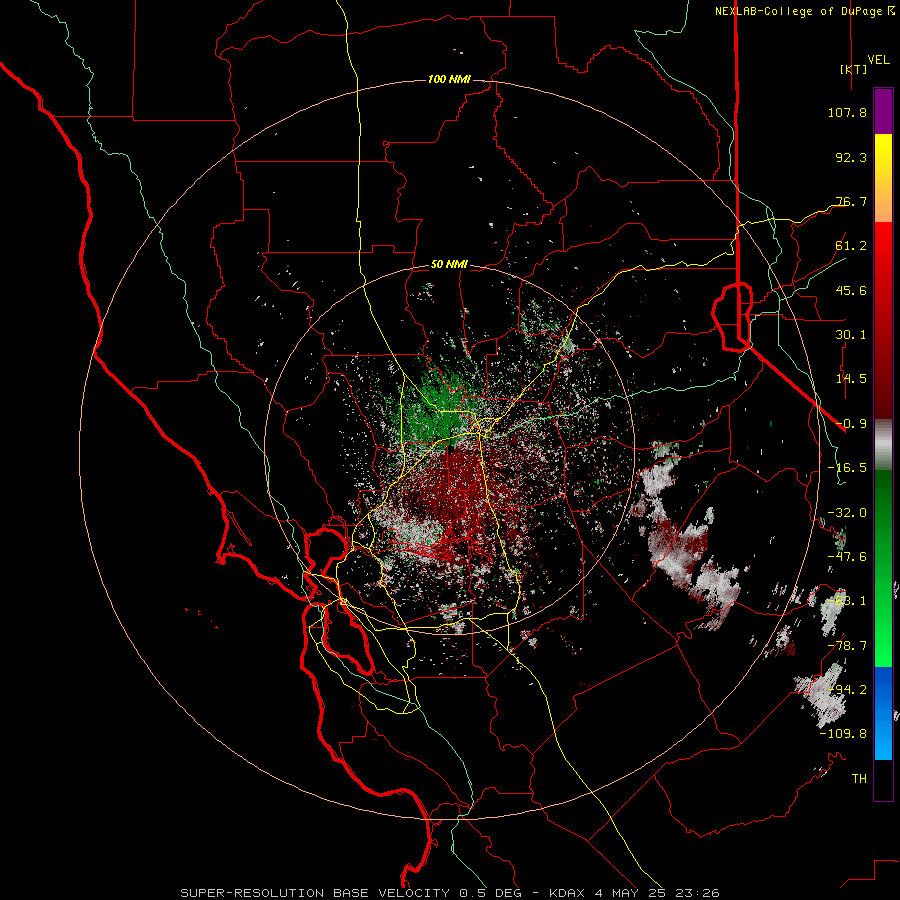Click the blue segment of color bar
The image size is (900, 900).
click(x=883, y=713)
